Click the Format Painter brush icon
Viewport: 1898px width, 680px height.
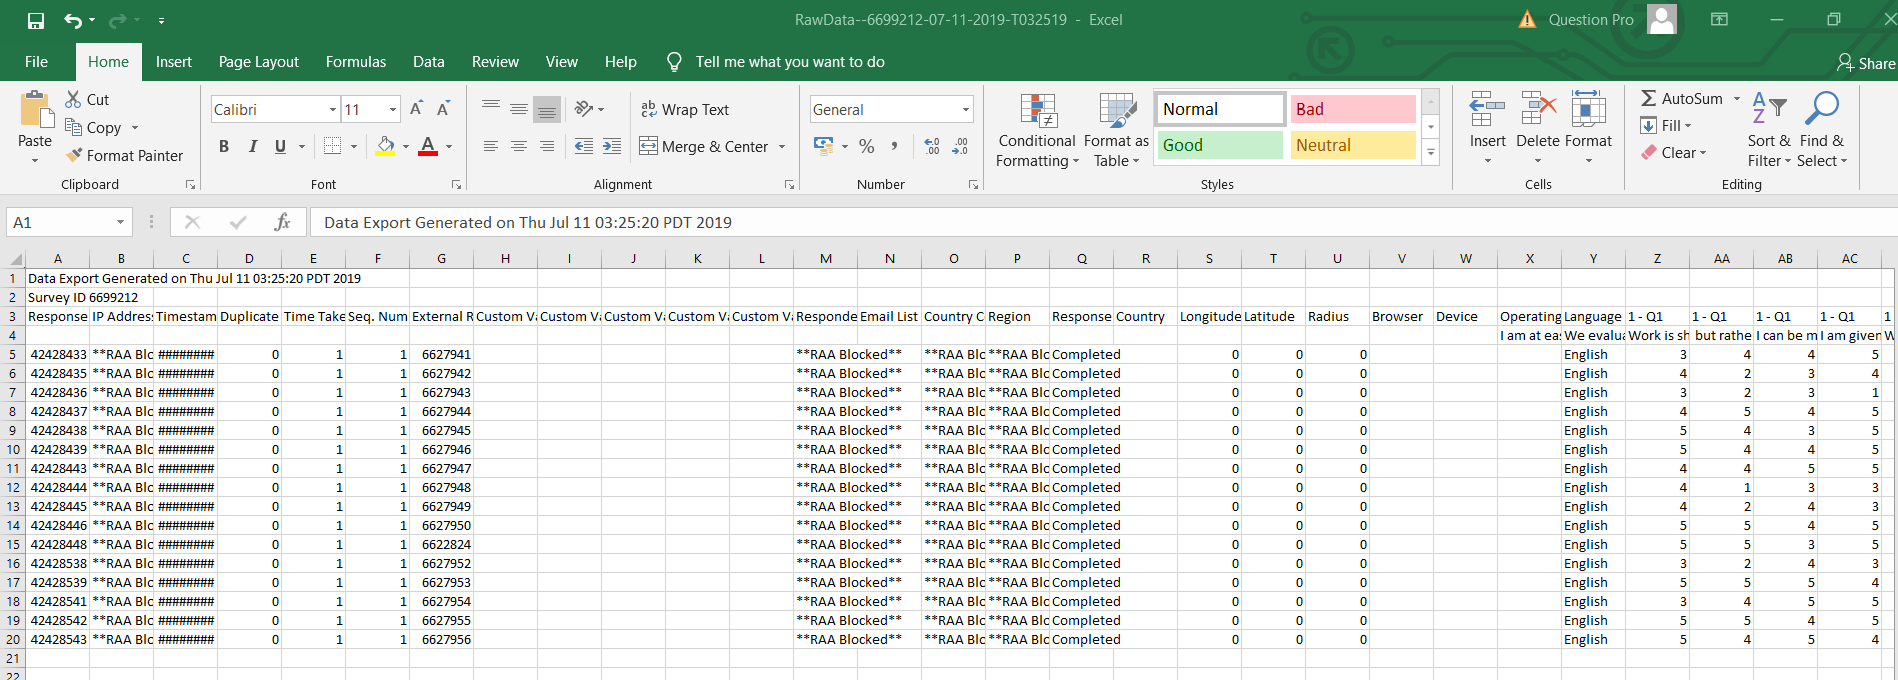[74, 155]
